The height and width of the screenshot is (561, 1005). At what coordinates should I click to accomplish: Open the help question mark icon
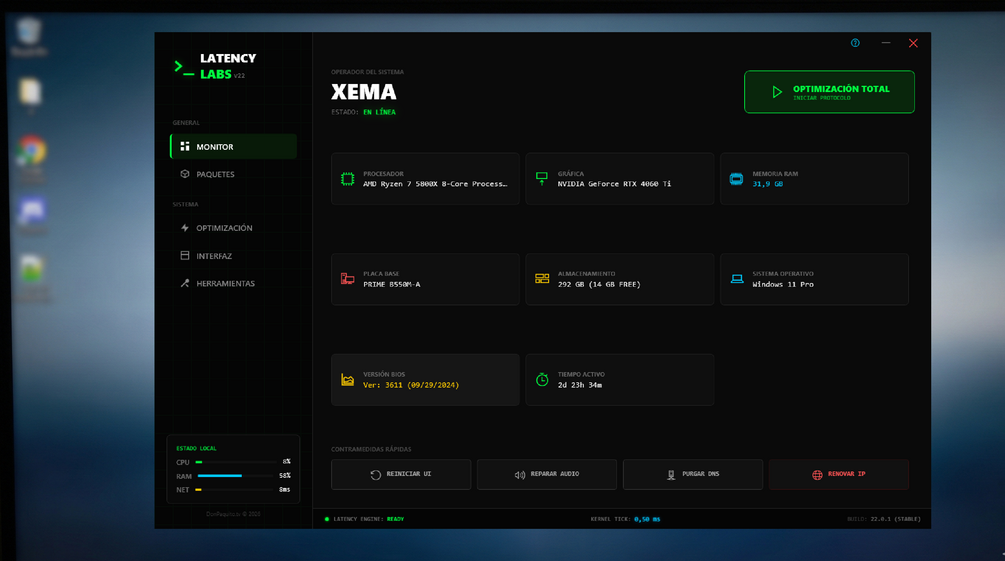click(x=855, y=43)
